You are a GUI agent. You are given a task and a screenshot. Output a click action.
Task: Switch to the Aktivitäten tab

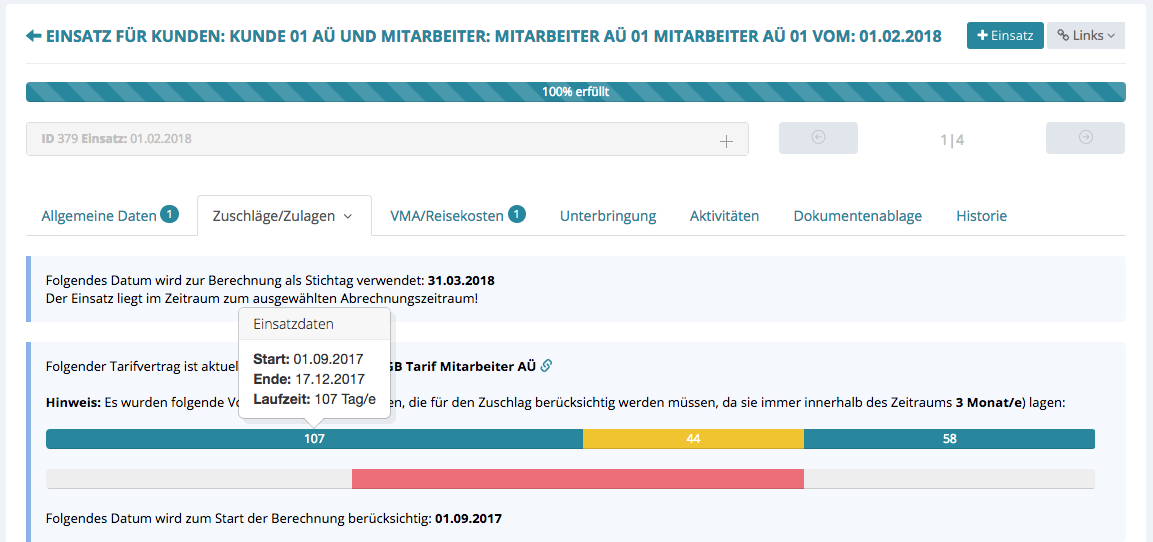724,216
